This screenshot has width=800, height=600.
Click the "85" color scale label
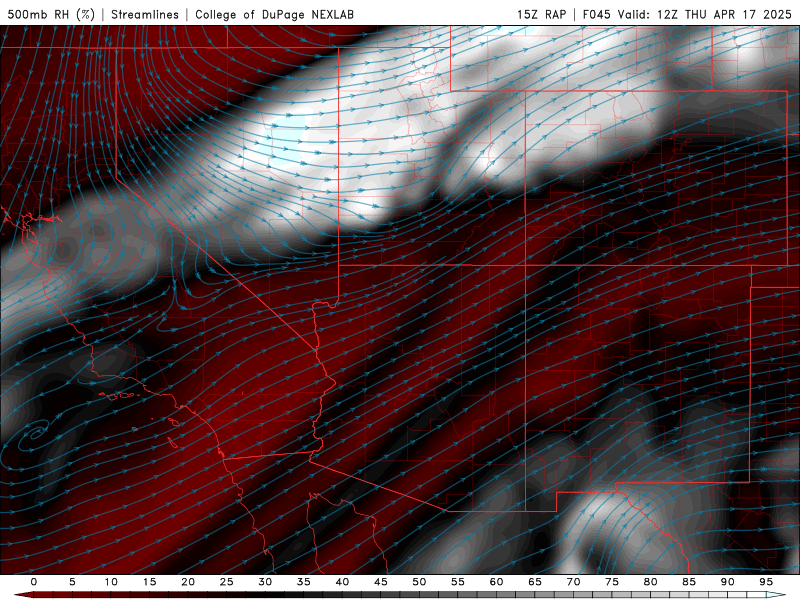689,582
